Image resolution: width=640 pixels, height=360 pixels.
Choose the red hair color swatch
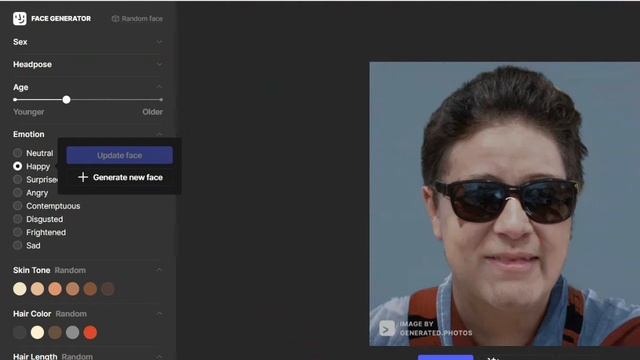coord(90,332)
